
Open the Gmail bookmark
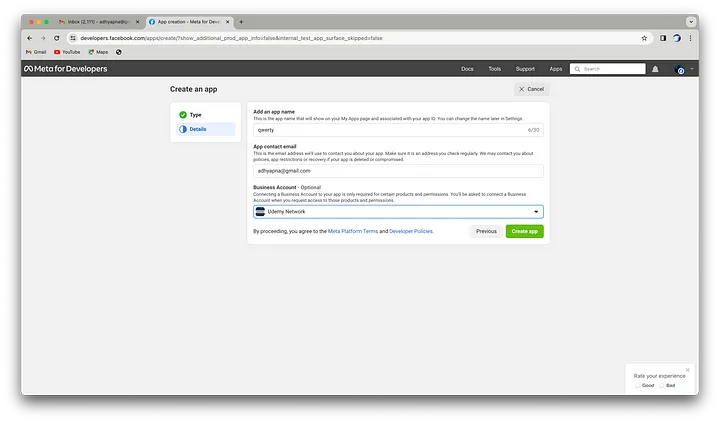coord(36,52)
